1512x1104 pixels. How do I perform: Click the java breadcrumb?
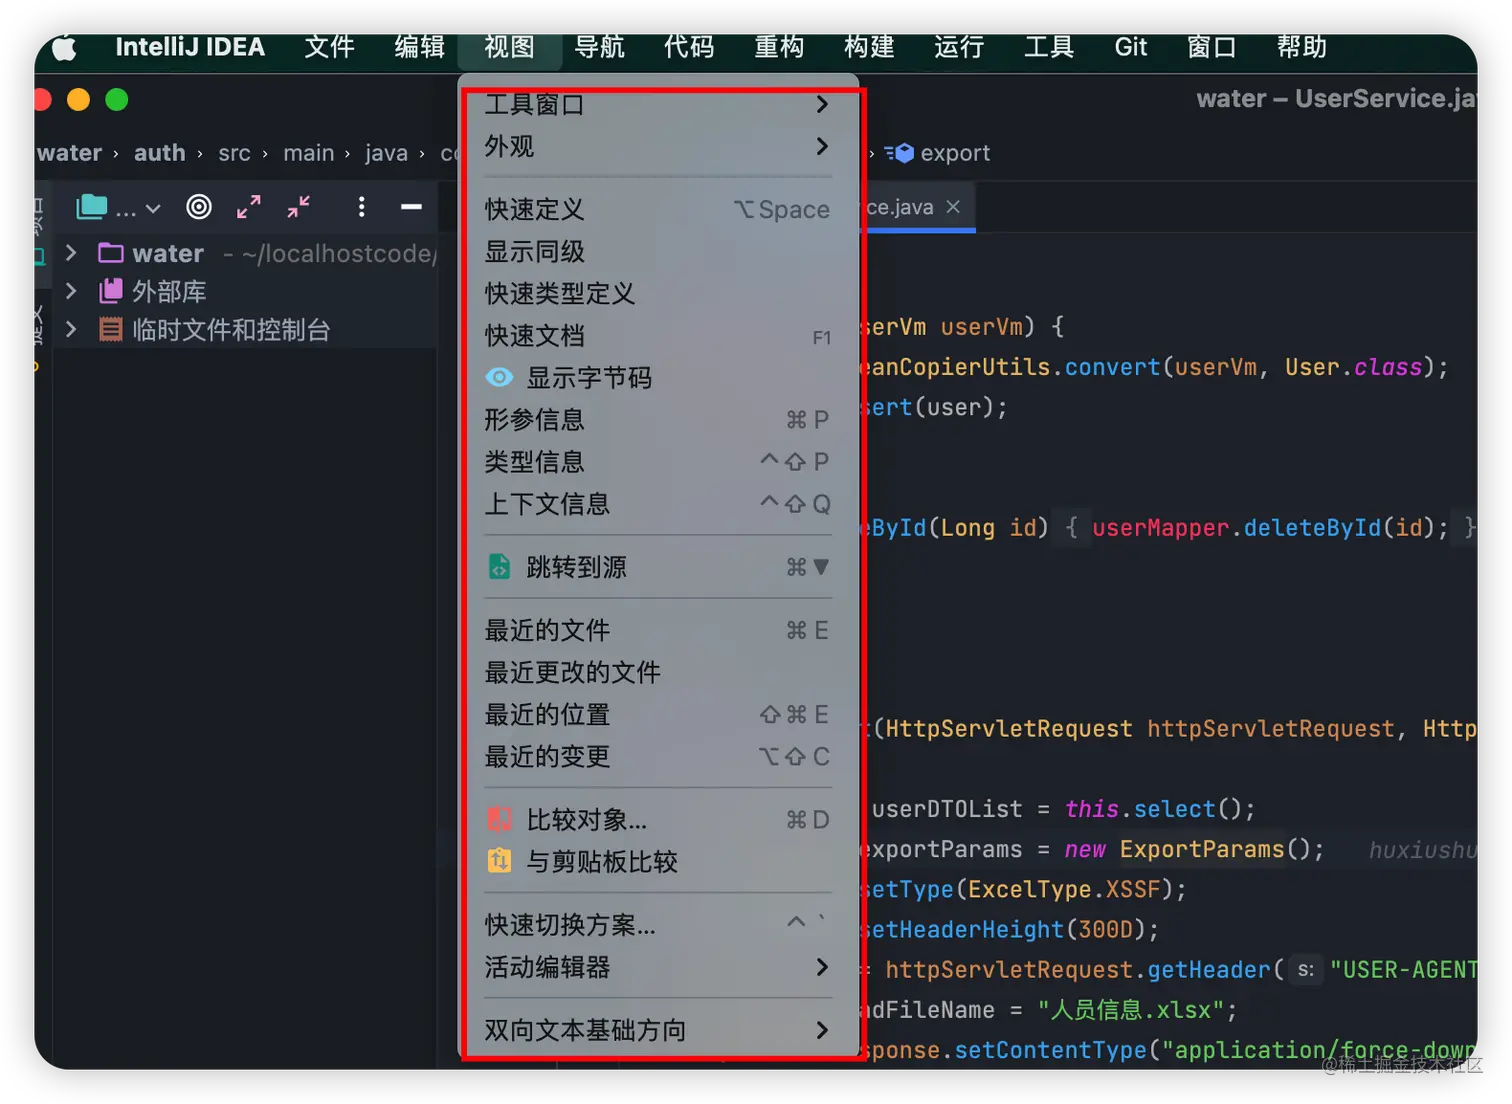pyautogui.click(x=386, y=153)
